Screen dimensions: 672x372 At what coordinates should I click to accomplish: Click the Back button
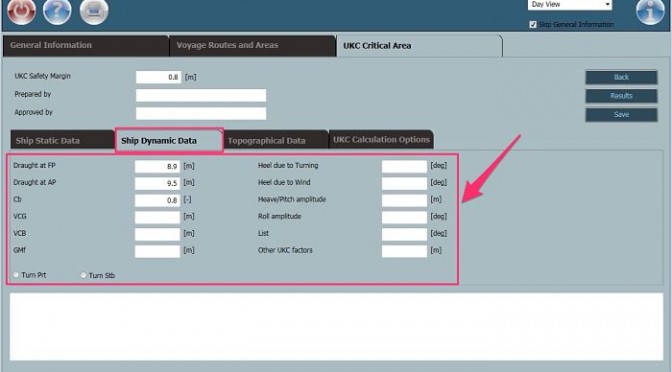click(x=621, y=77)
